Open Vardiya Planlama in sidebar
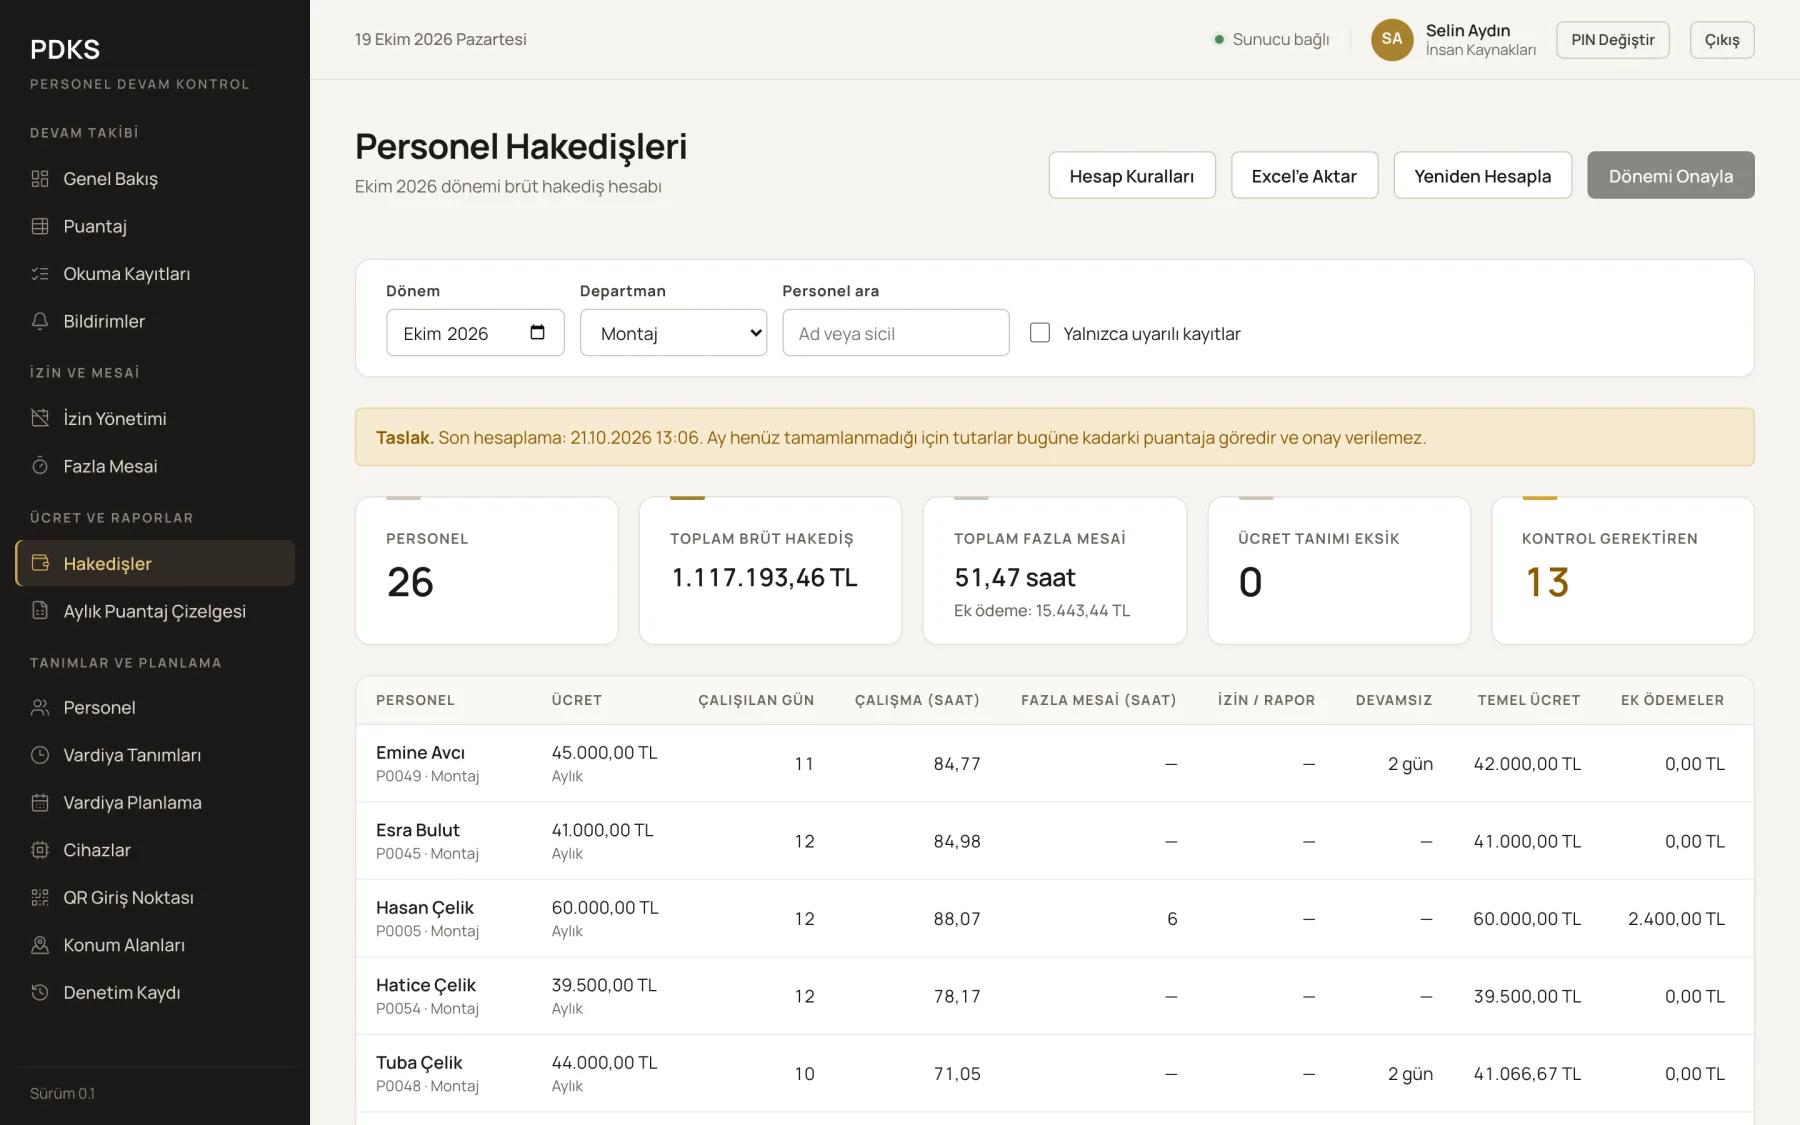 tap(155, 802)
